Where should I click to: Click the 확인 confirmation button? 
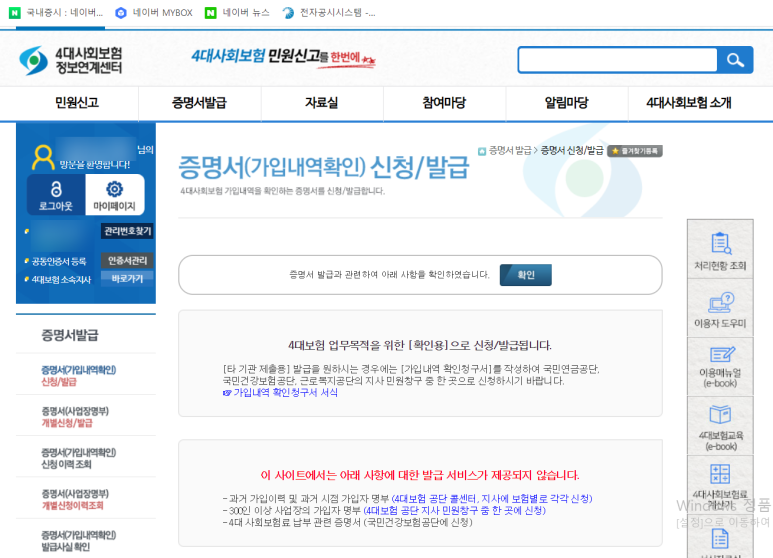point(526,275)
